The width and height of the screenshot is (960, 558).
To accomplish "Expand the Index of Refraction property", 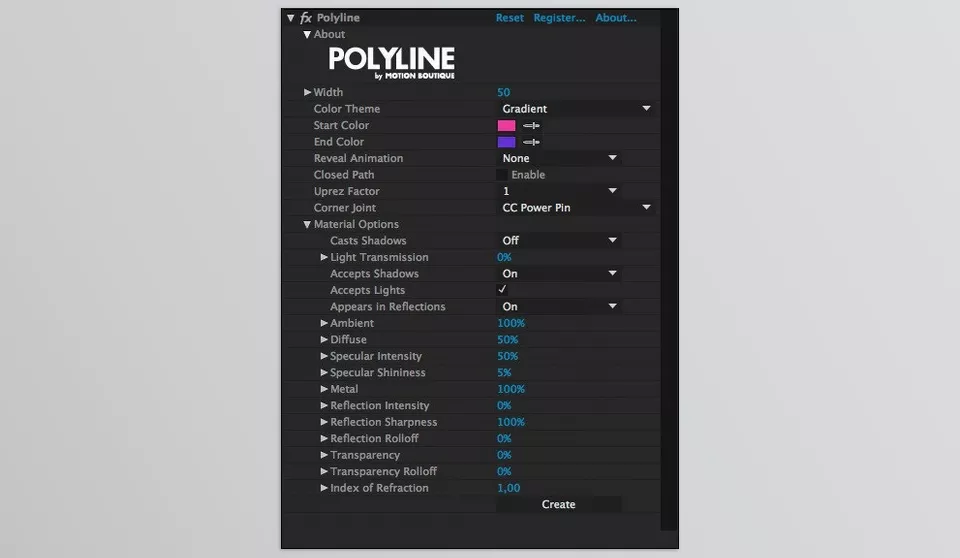I will click(x=324, y=488).
